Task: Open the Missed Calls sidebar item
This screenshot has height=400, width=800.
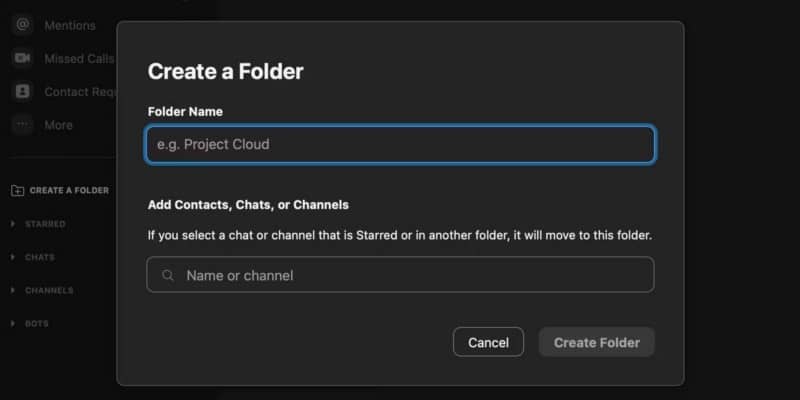Action: [x=78, y=58]
